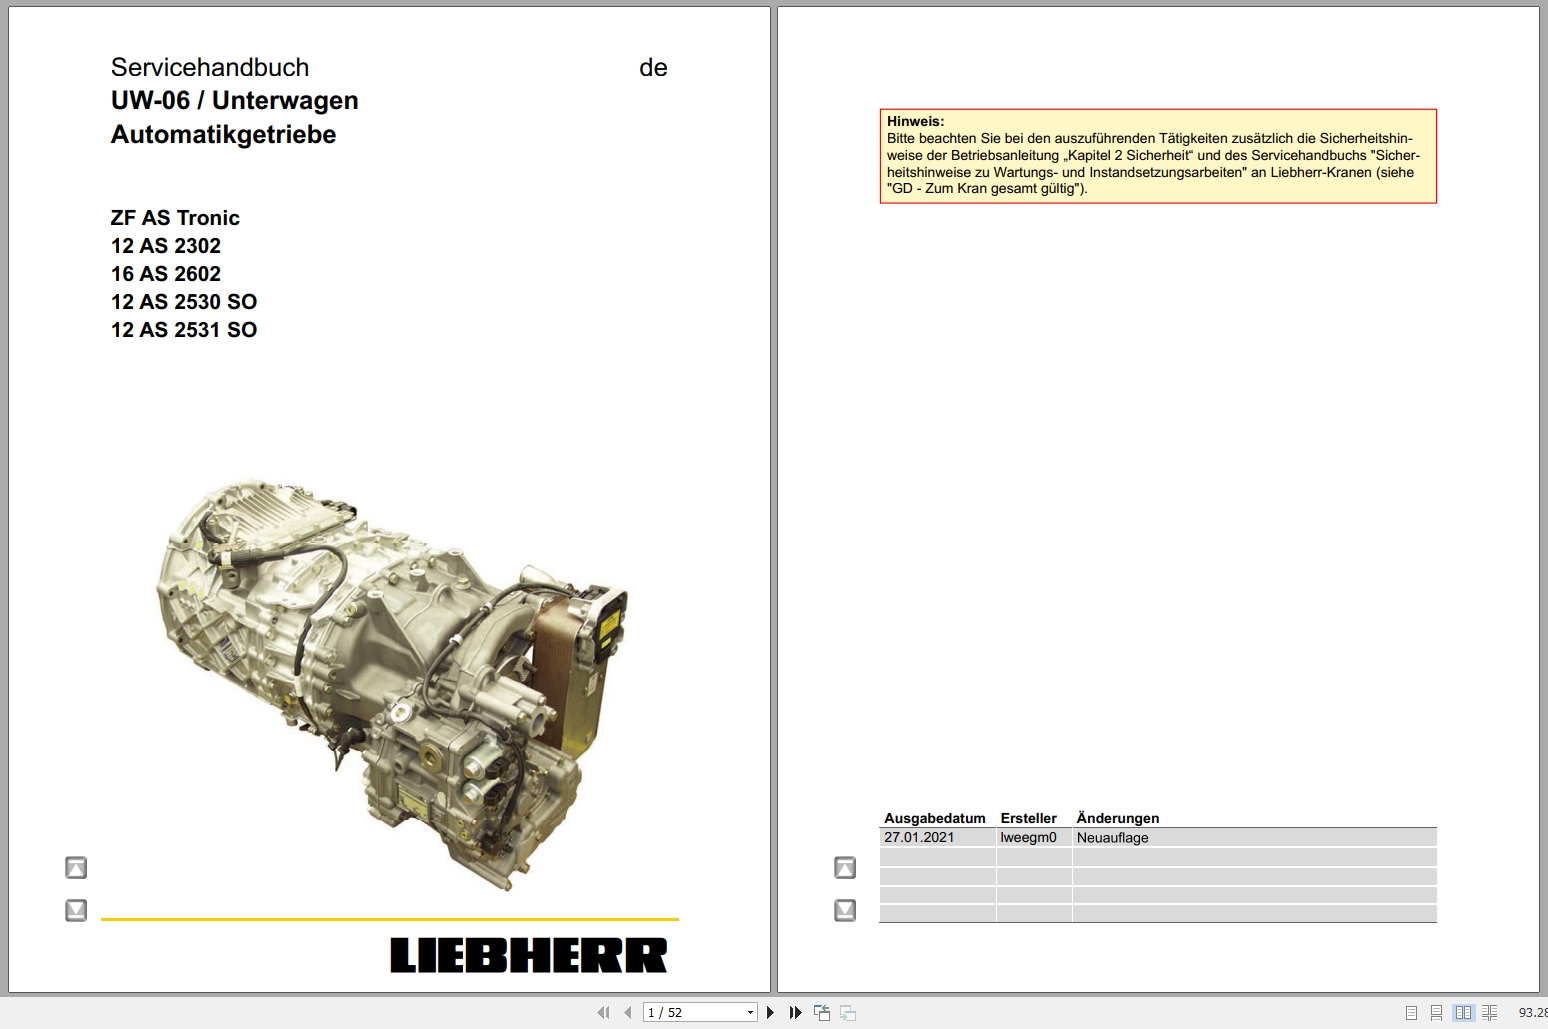Click the 'Ausgabedatum' column header

coord(934,818)
